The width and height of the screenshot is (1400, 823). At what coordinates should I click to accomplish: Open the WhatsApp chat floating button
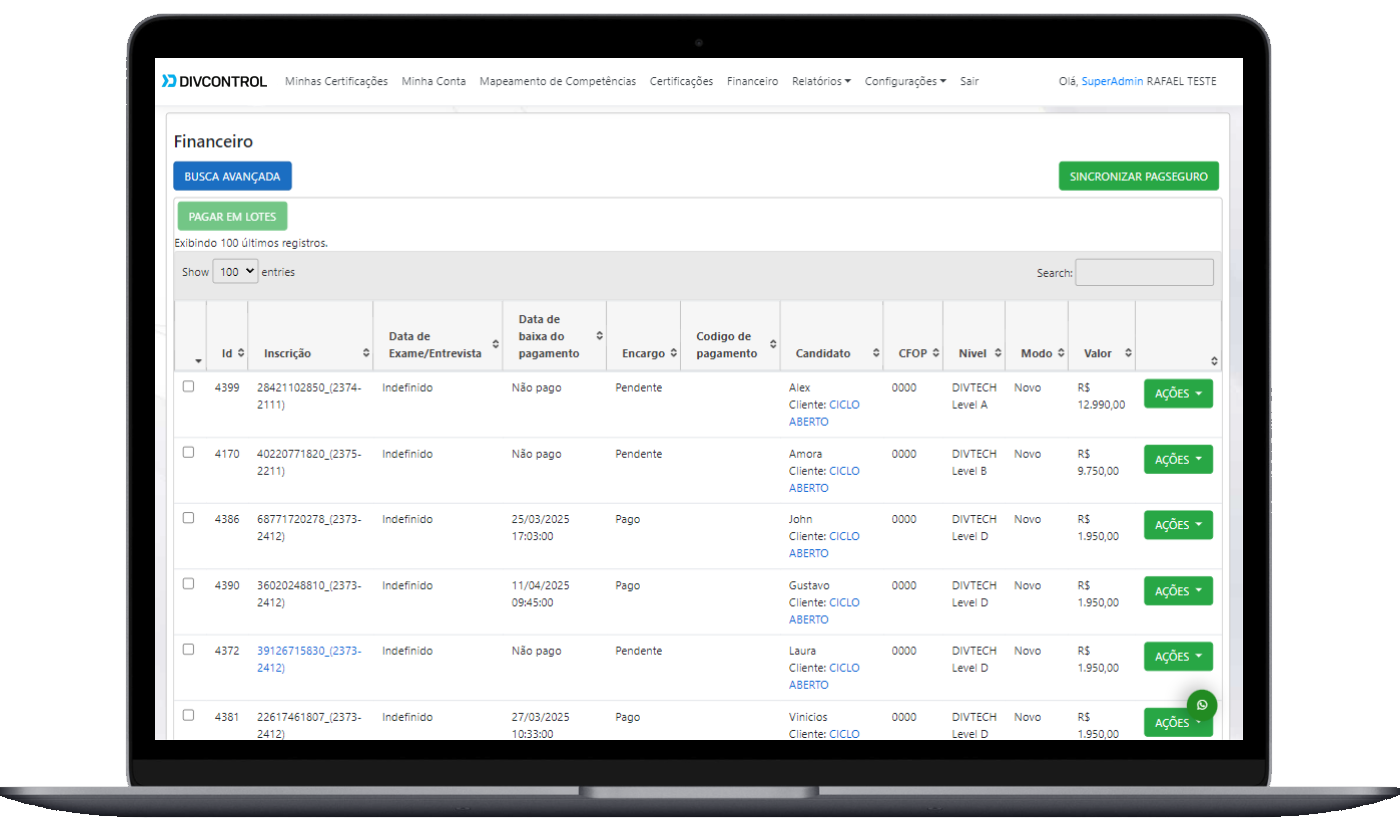[x=1202, y=705]
